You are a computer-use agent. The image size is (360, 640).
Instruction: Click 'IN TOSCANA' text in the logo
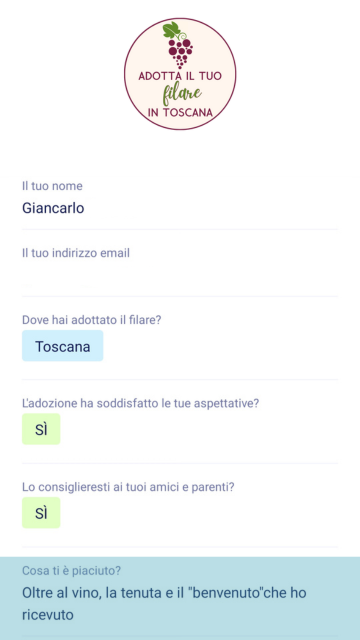[180, 112]
